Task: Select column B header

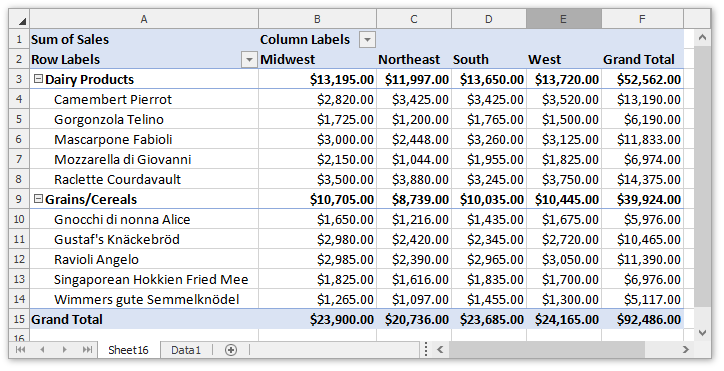Action: click(x=317, y=19)
